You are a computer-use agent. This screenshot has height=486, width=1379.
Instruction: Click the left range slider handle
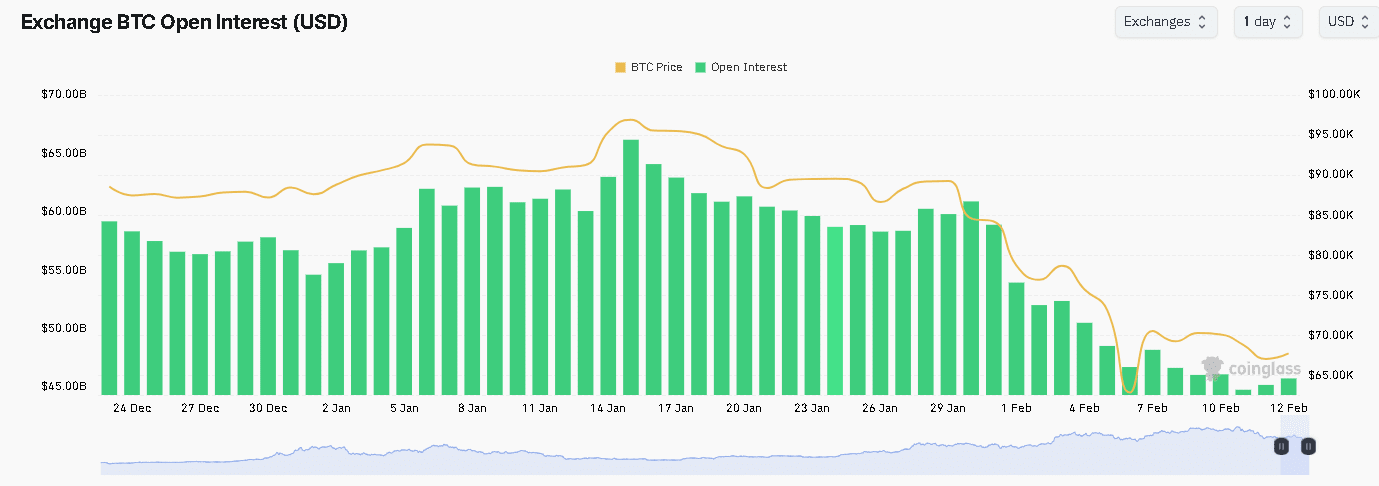point(1281,446)
